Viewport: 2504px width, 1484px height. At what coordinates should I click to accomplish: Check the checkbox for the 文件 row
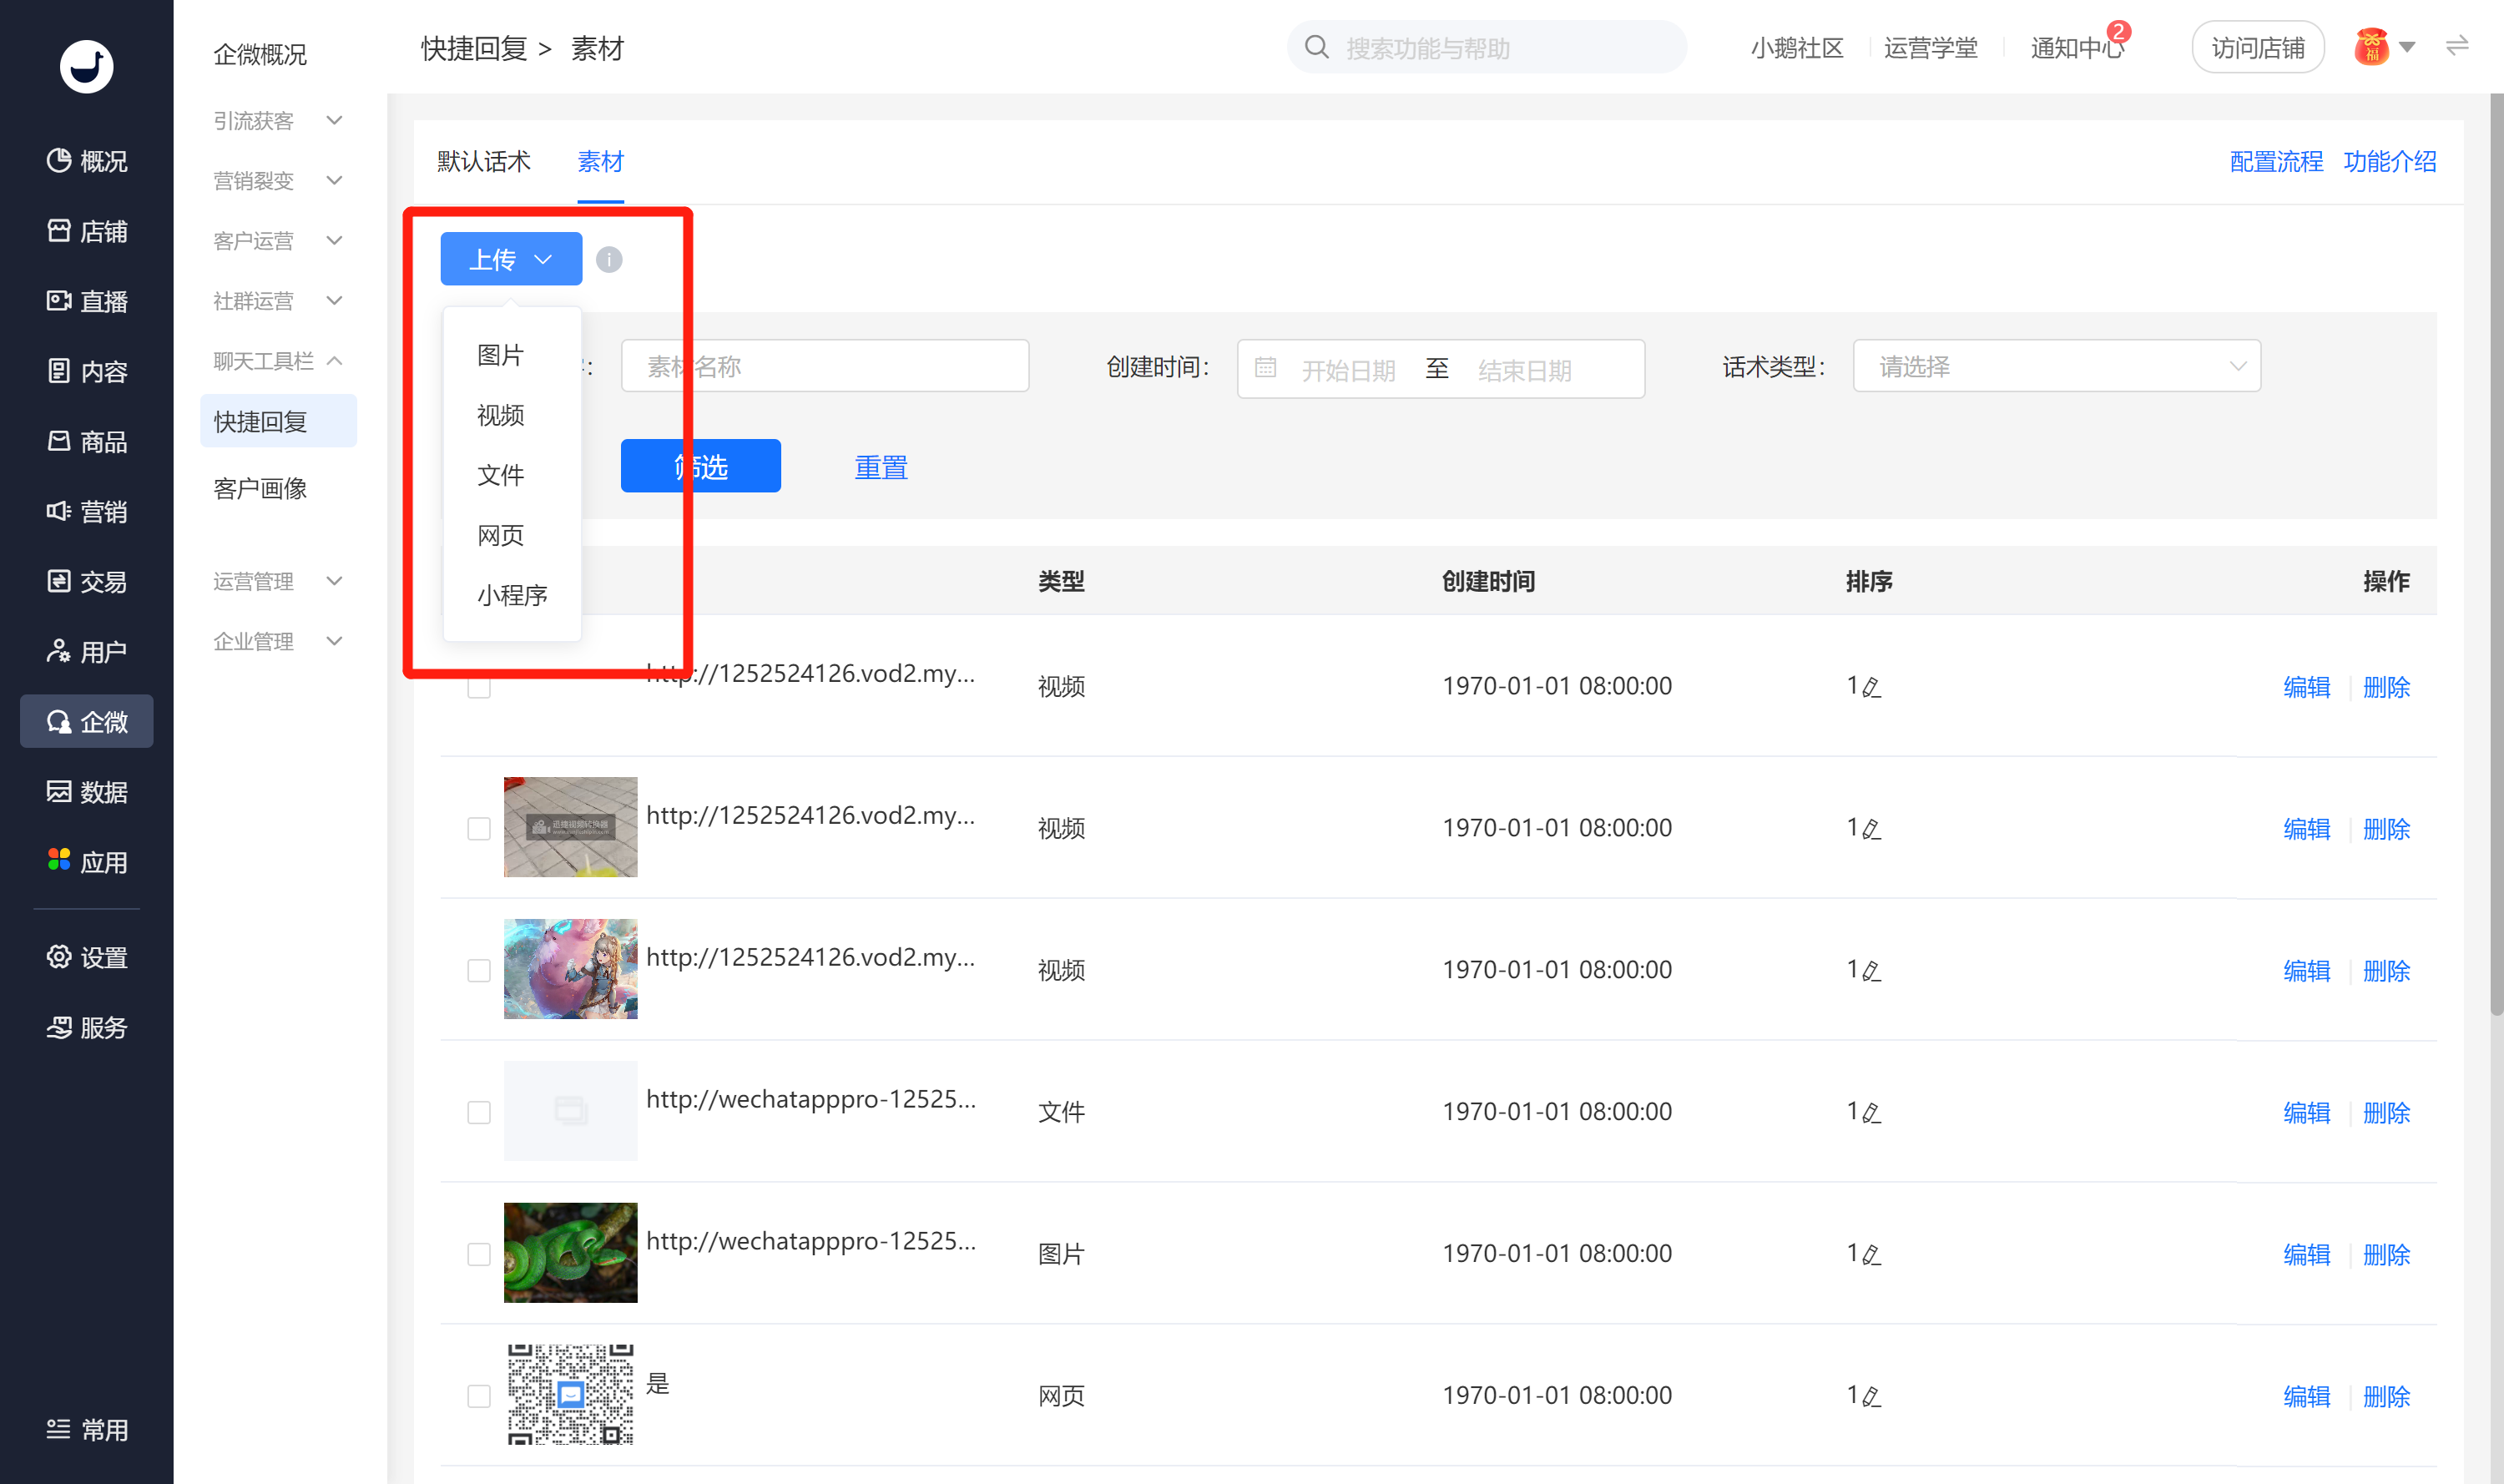click(479, 1112)
